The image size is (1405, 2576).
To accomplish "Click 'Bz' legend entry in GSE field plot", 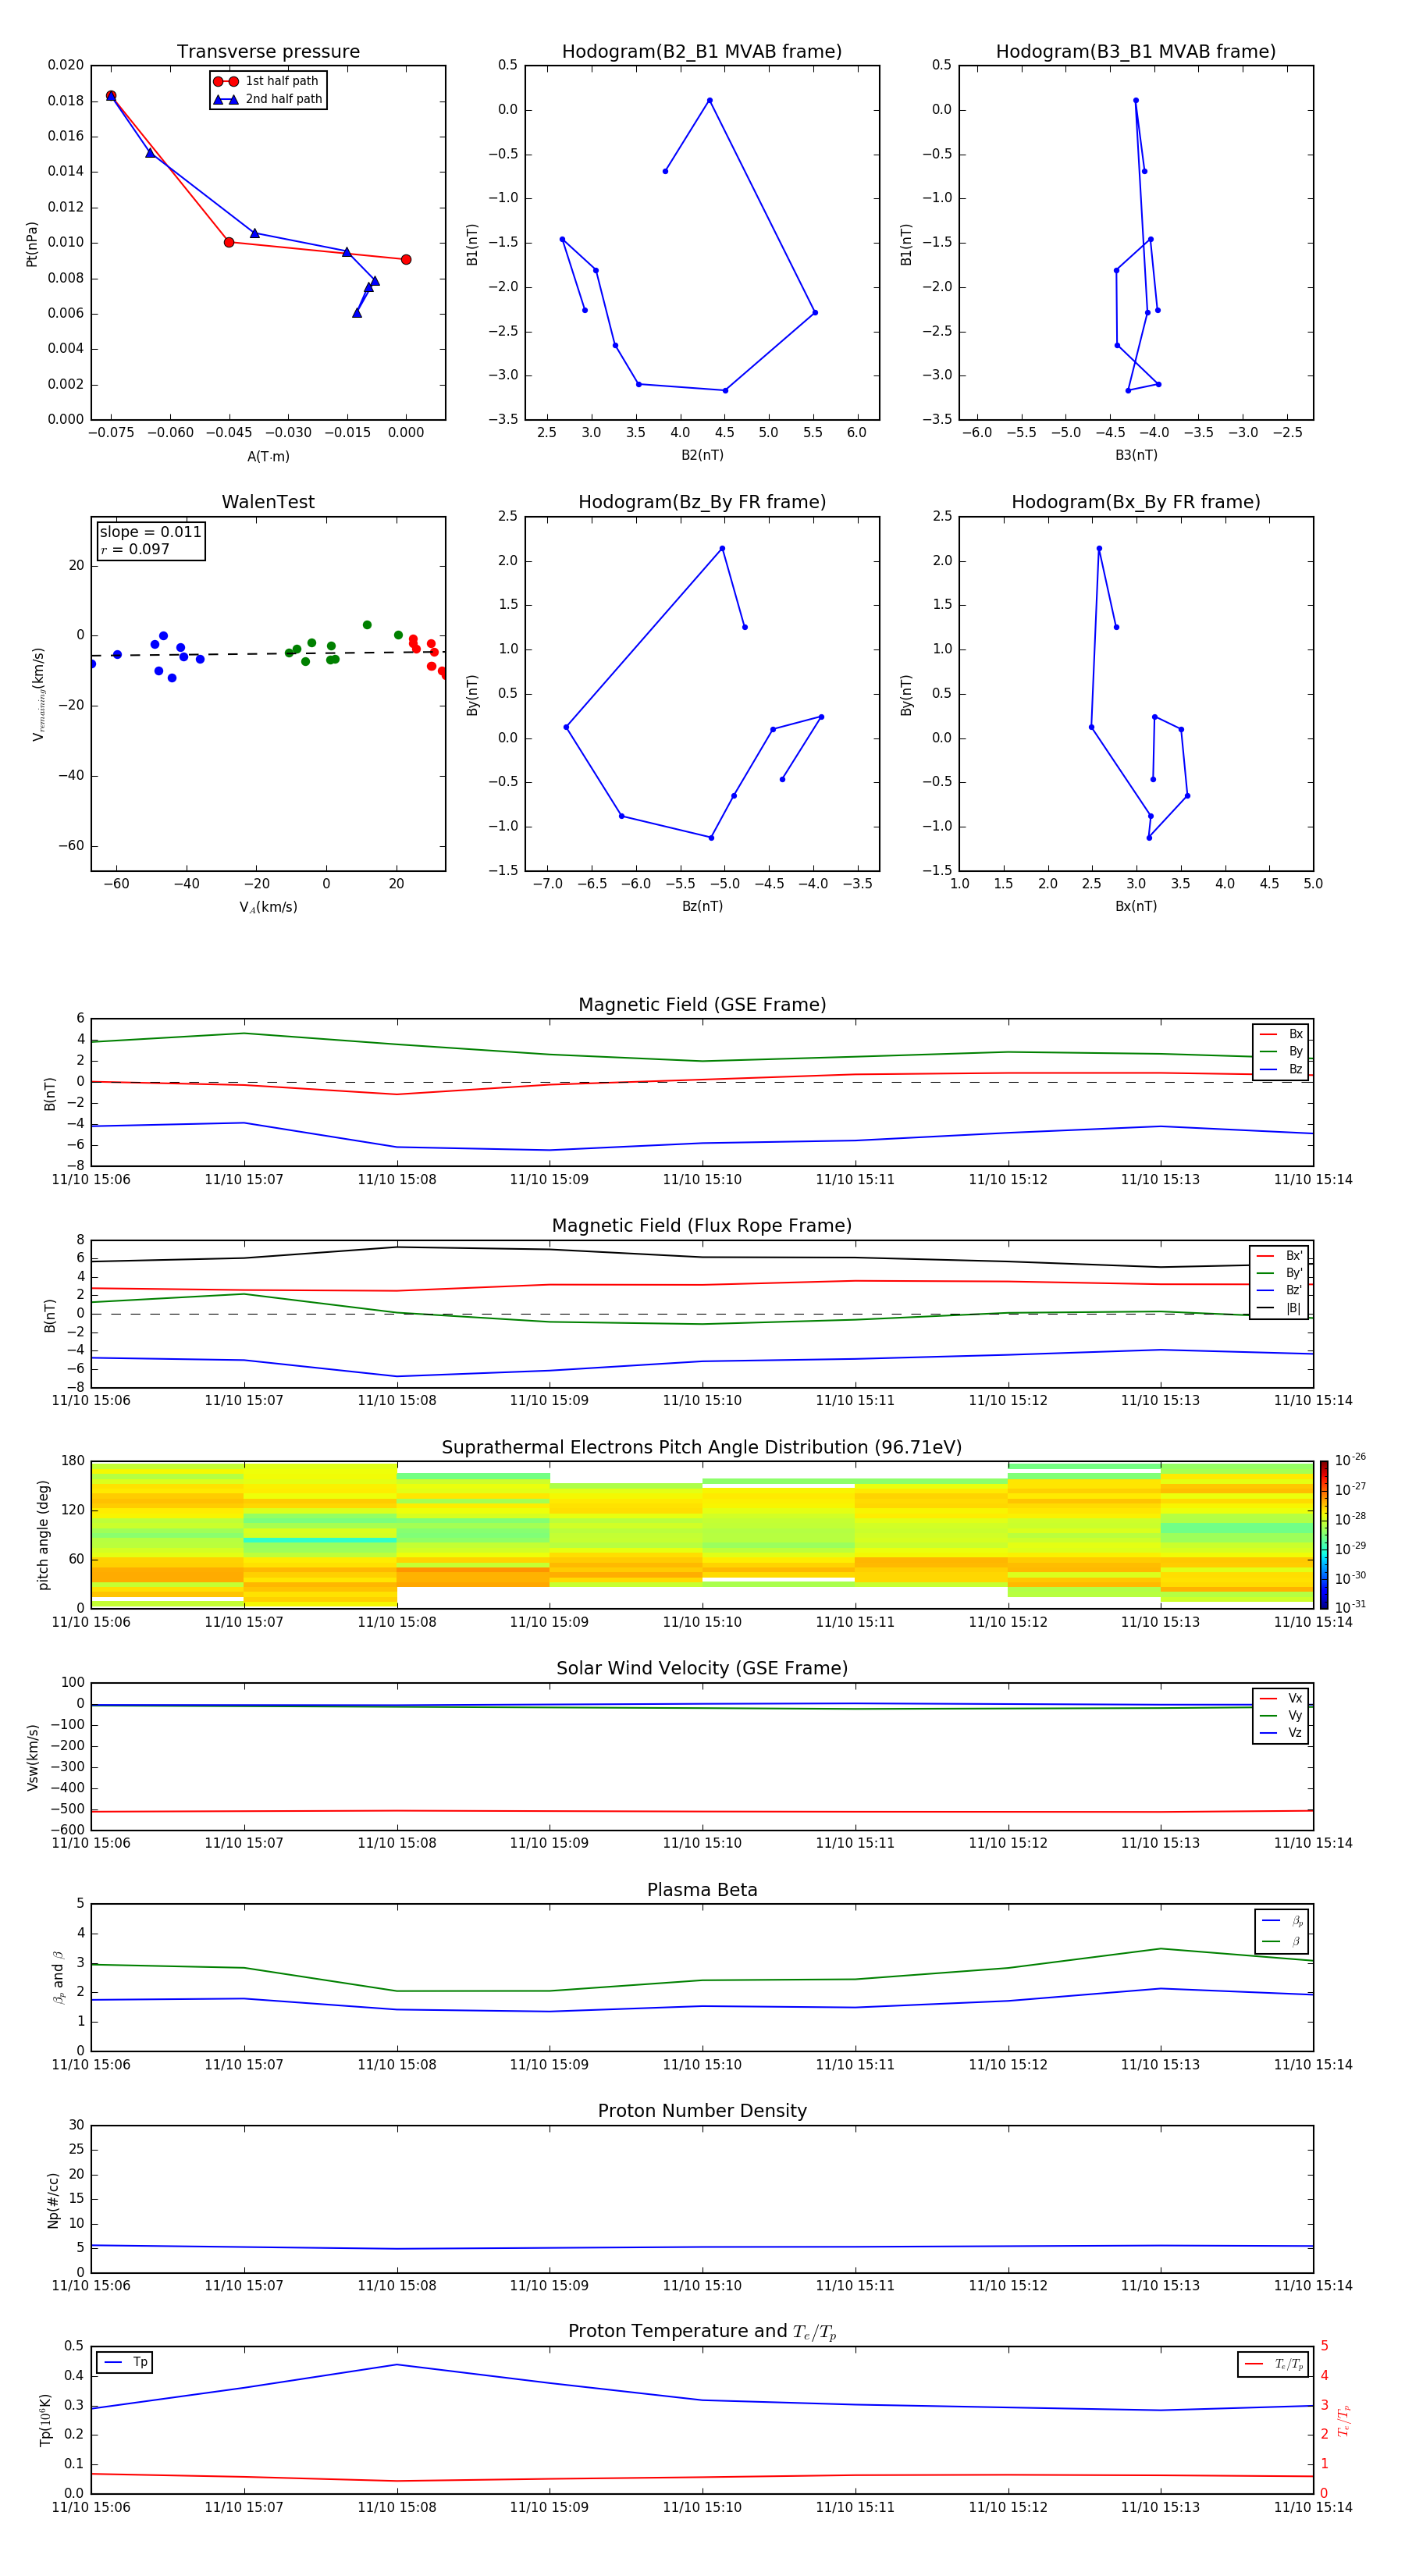I will (x=1281, y=1070).
